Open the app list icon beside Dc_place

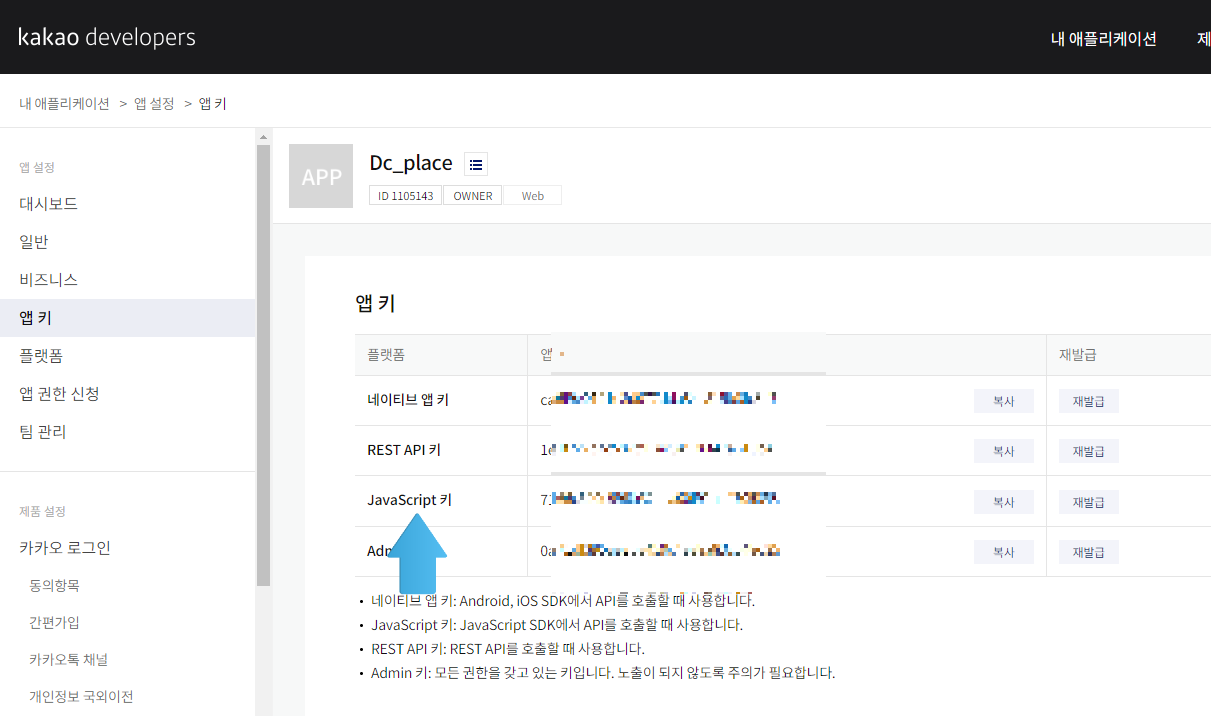476,164
